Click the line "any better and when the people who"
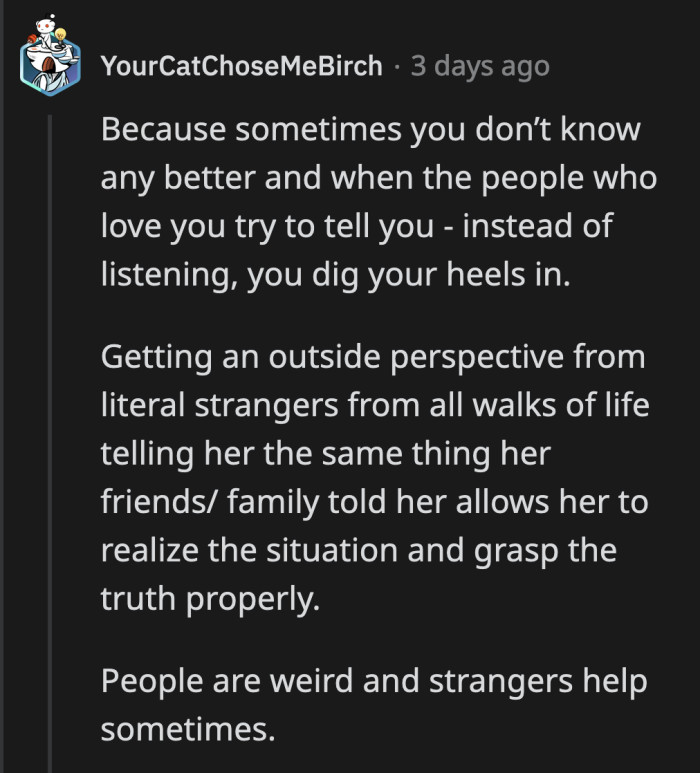Image resolution: width=700 pixels, height=773 pixels. tap(378, 179)
